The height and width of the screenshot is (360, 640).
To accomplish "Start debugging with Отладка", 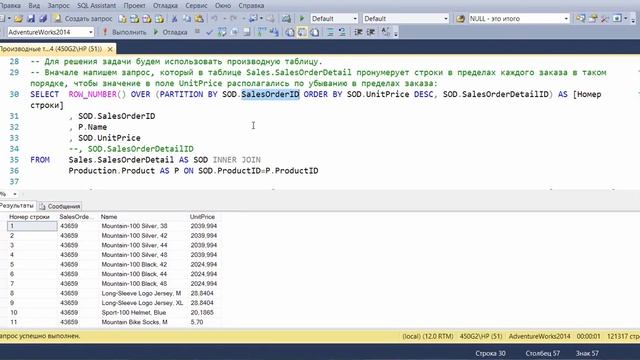I will click(x=171, y=32).
